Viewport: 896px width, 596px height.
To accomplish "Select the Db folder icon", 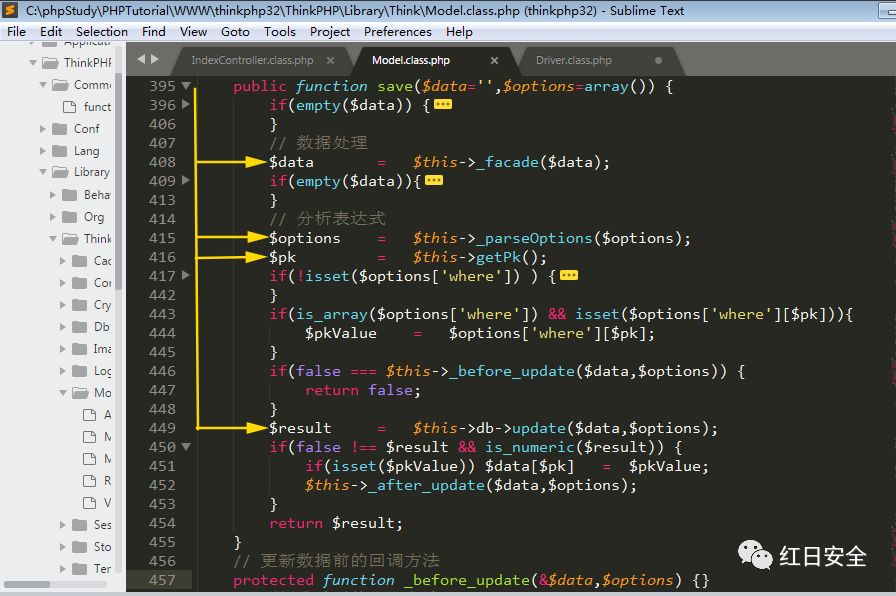I will [80, 327].
